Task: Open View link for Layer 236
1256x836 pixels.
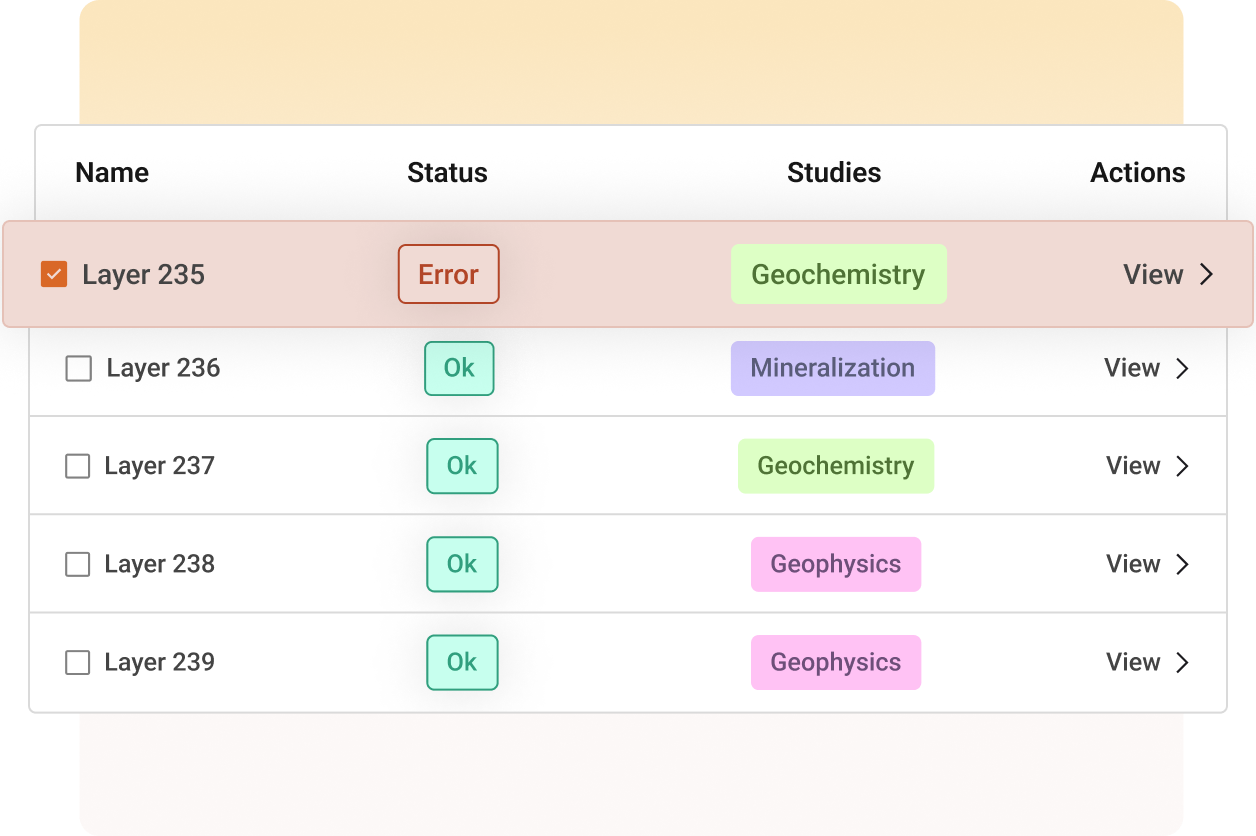Action: [x=1132, y=368]
